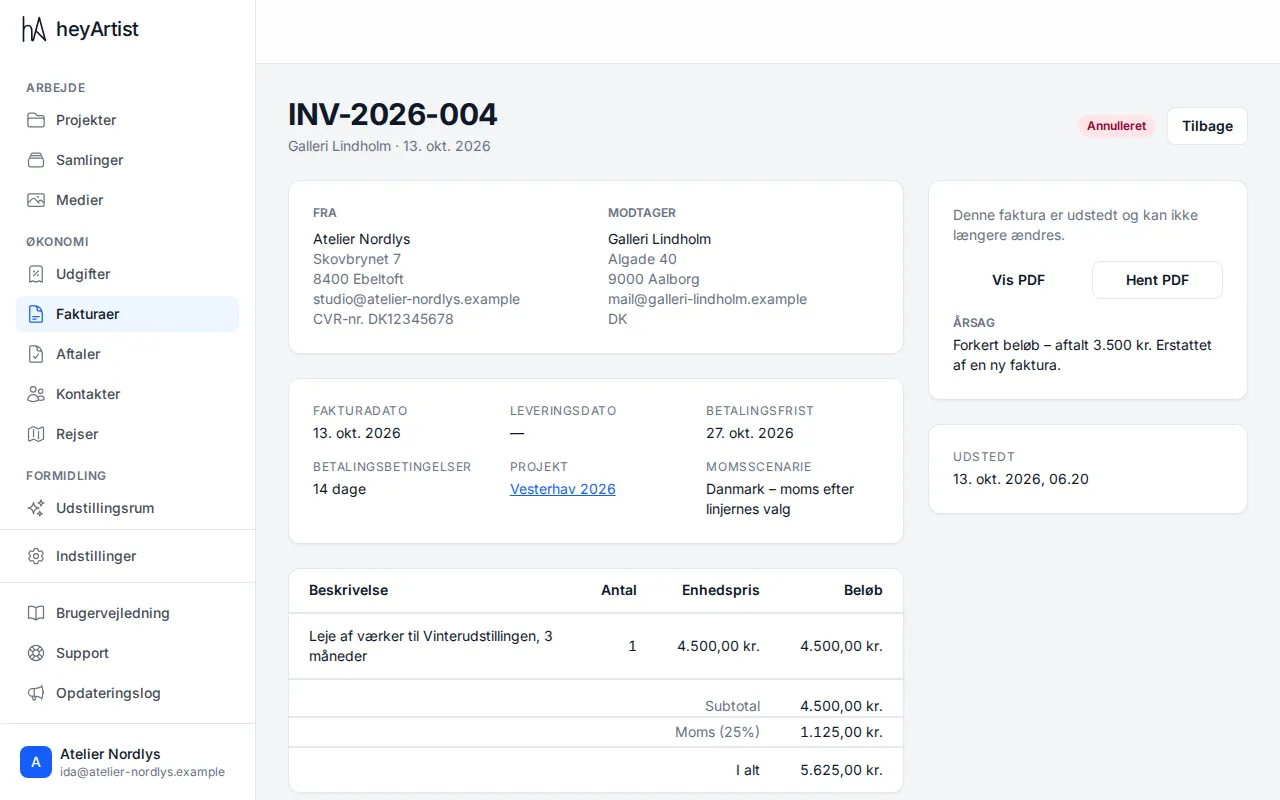
Task: Open the Samlinger section
Action: pyautogui.click(x=127, y=160)
